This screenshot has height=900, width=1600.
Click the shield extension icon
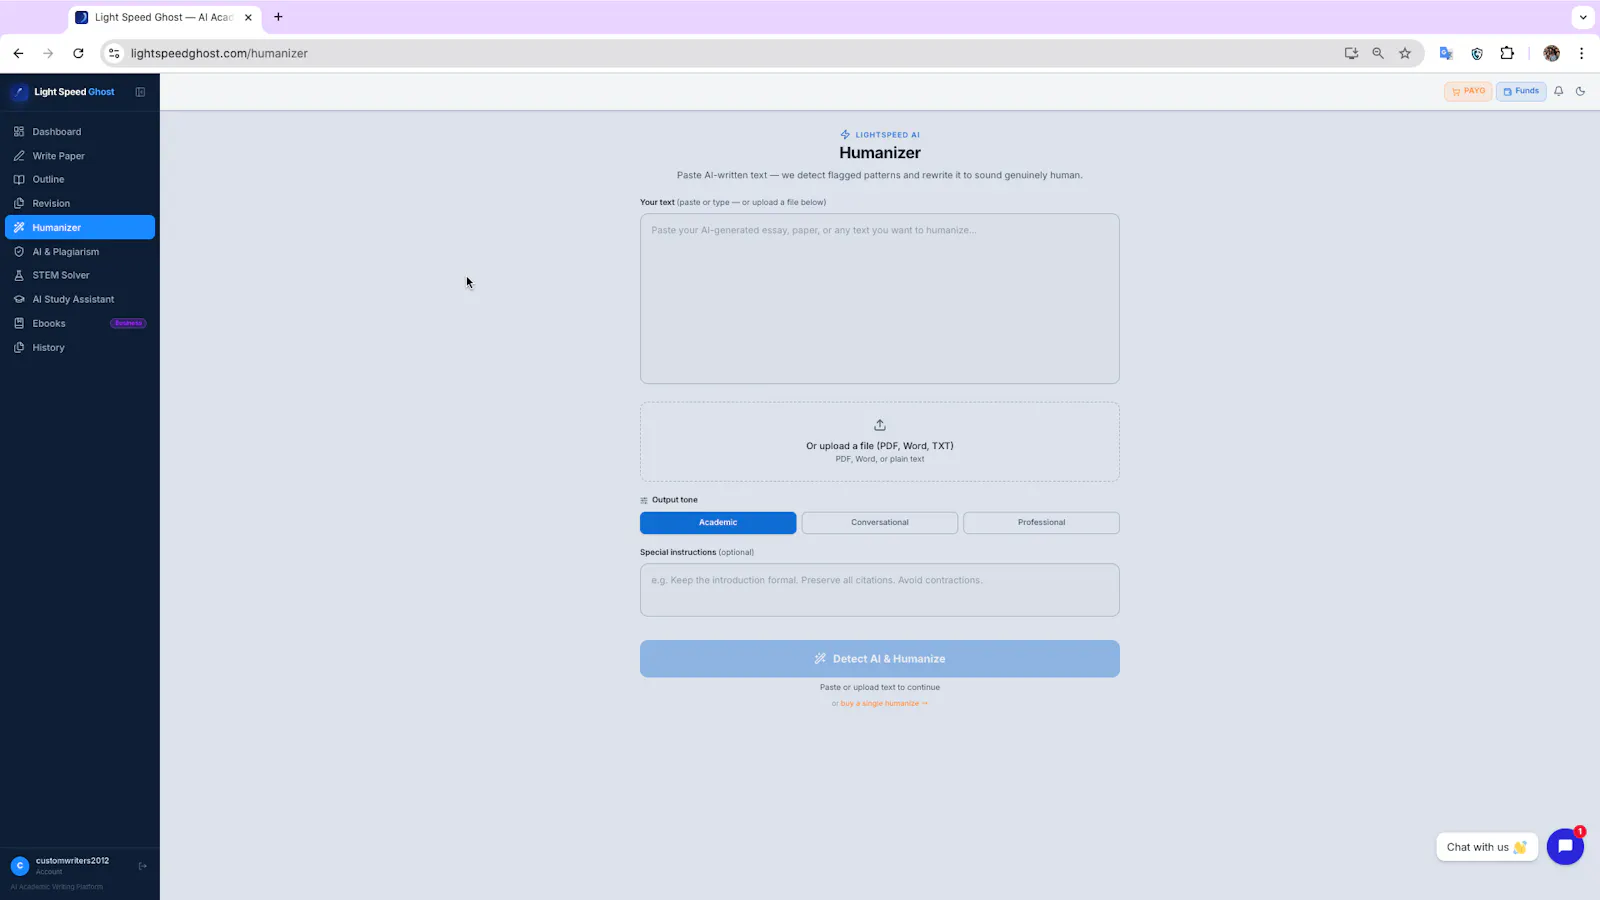point(1477,53)
